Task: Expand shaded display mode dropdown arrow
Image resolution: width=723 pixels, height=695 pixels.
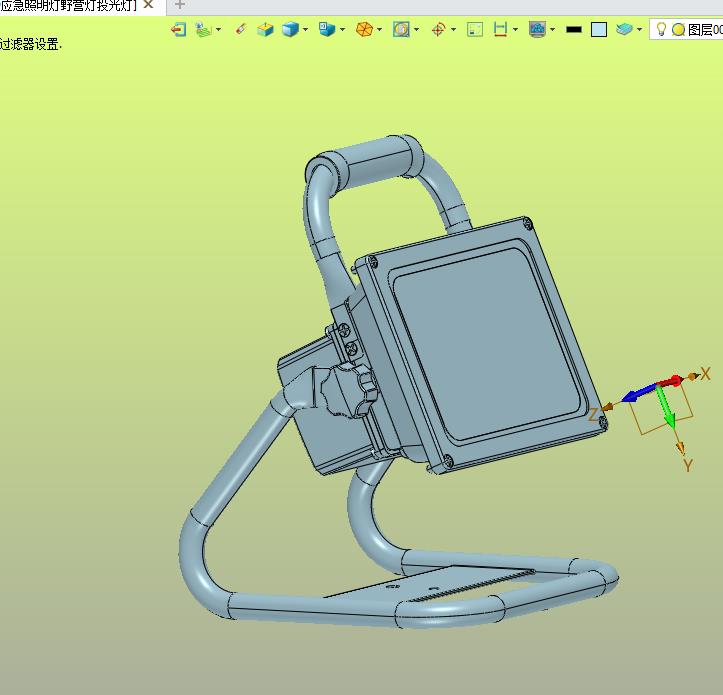Action: (x=306, y=30)
